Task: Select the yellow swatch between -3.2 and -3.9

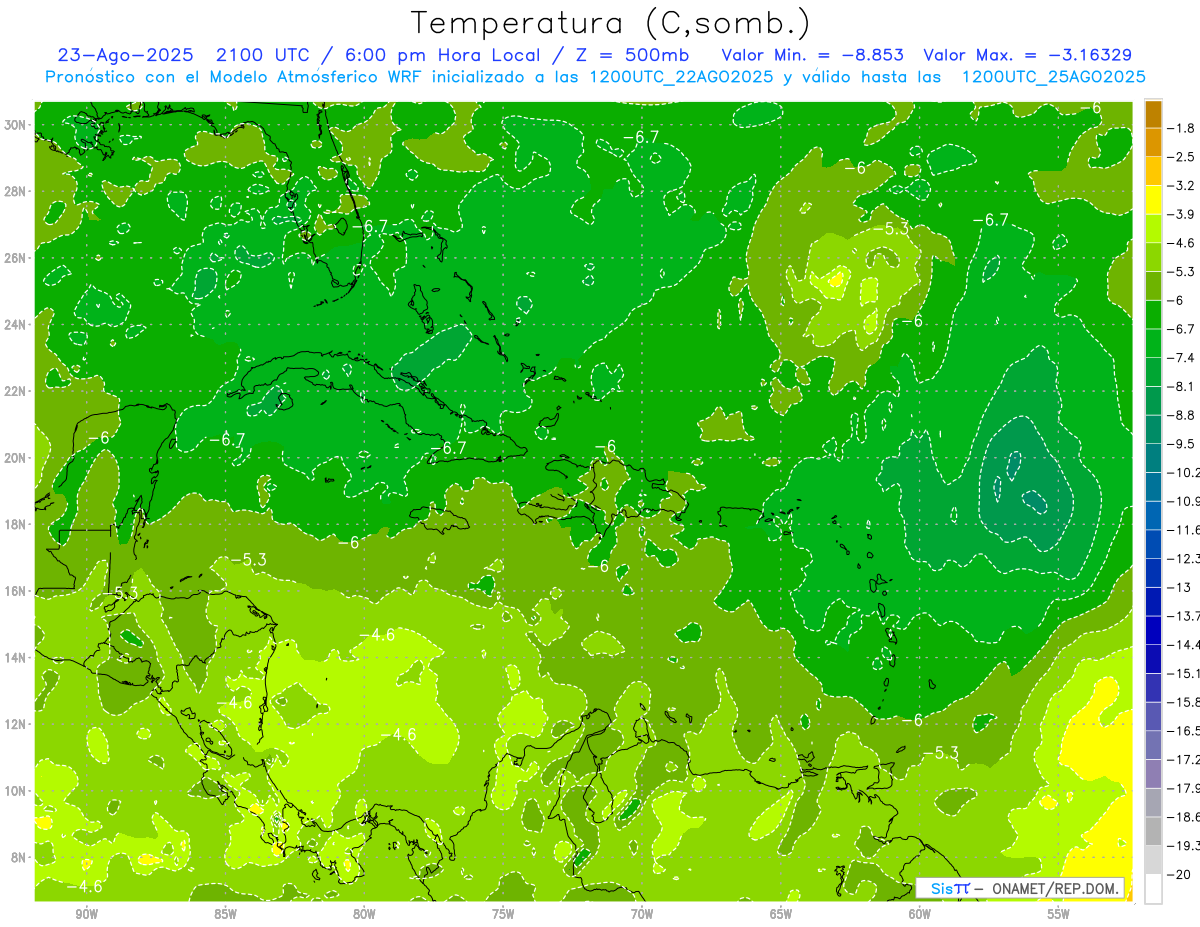Action: tap(1153, 200)
